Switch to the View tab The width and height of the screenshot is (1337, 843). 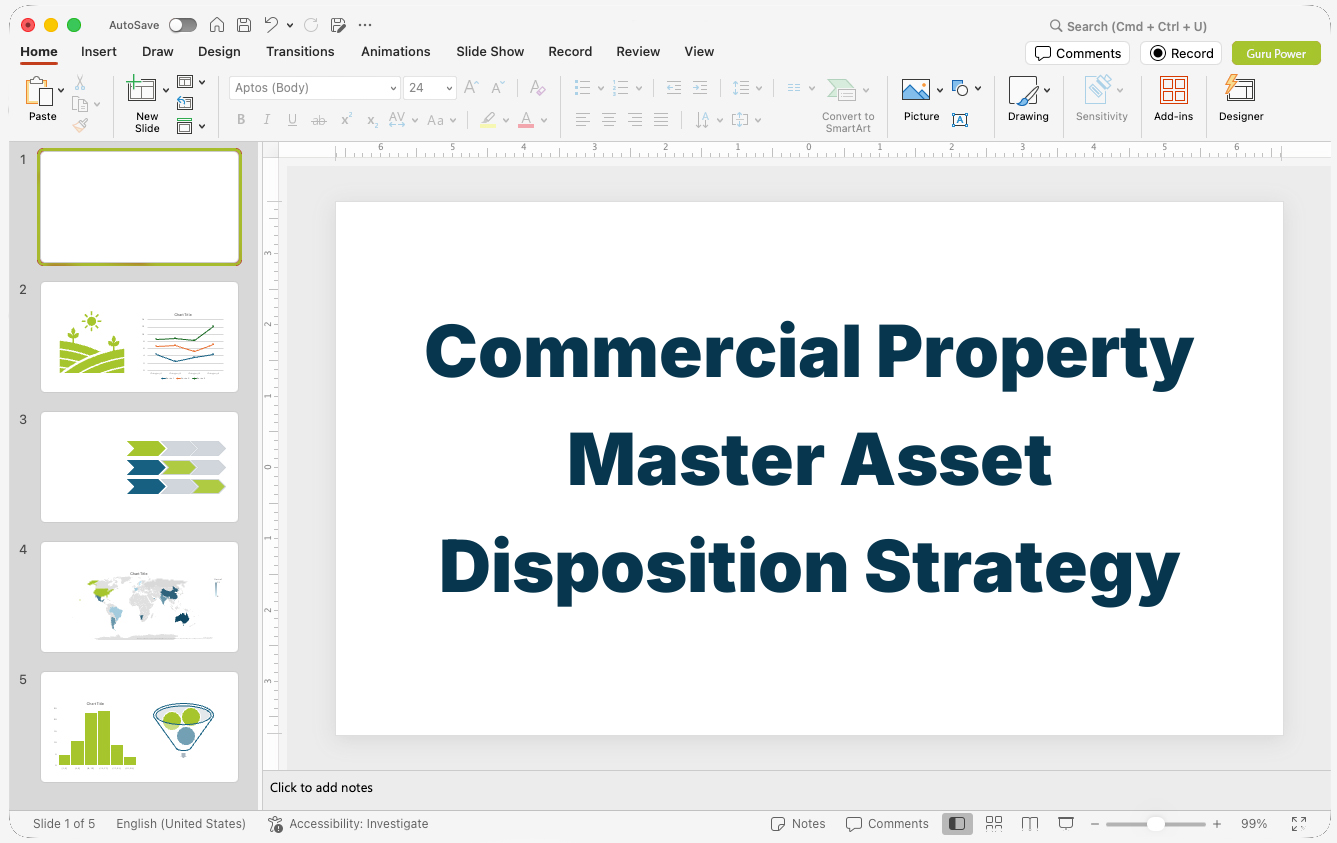[699, 51]
